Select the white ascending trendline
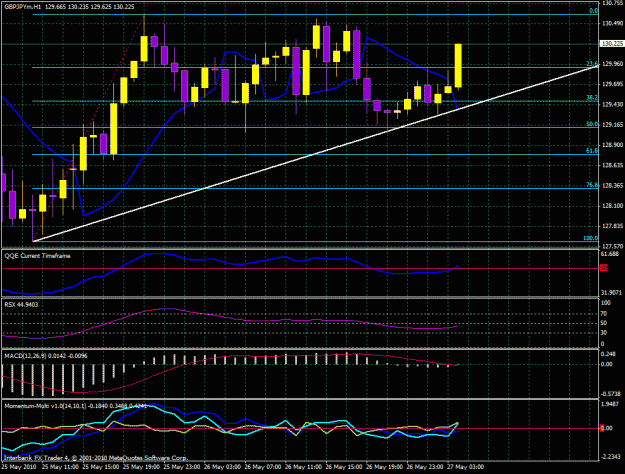Image resolution: width=625 pixels, height=474 pixels. coord(315,154)
